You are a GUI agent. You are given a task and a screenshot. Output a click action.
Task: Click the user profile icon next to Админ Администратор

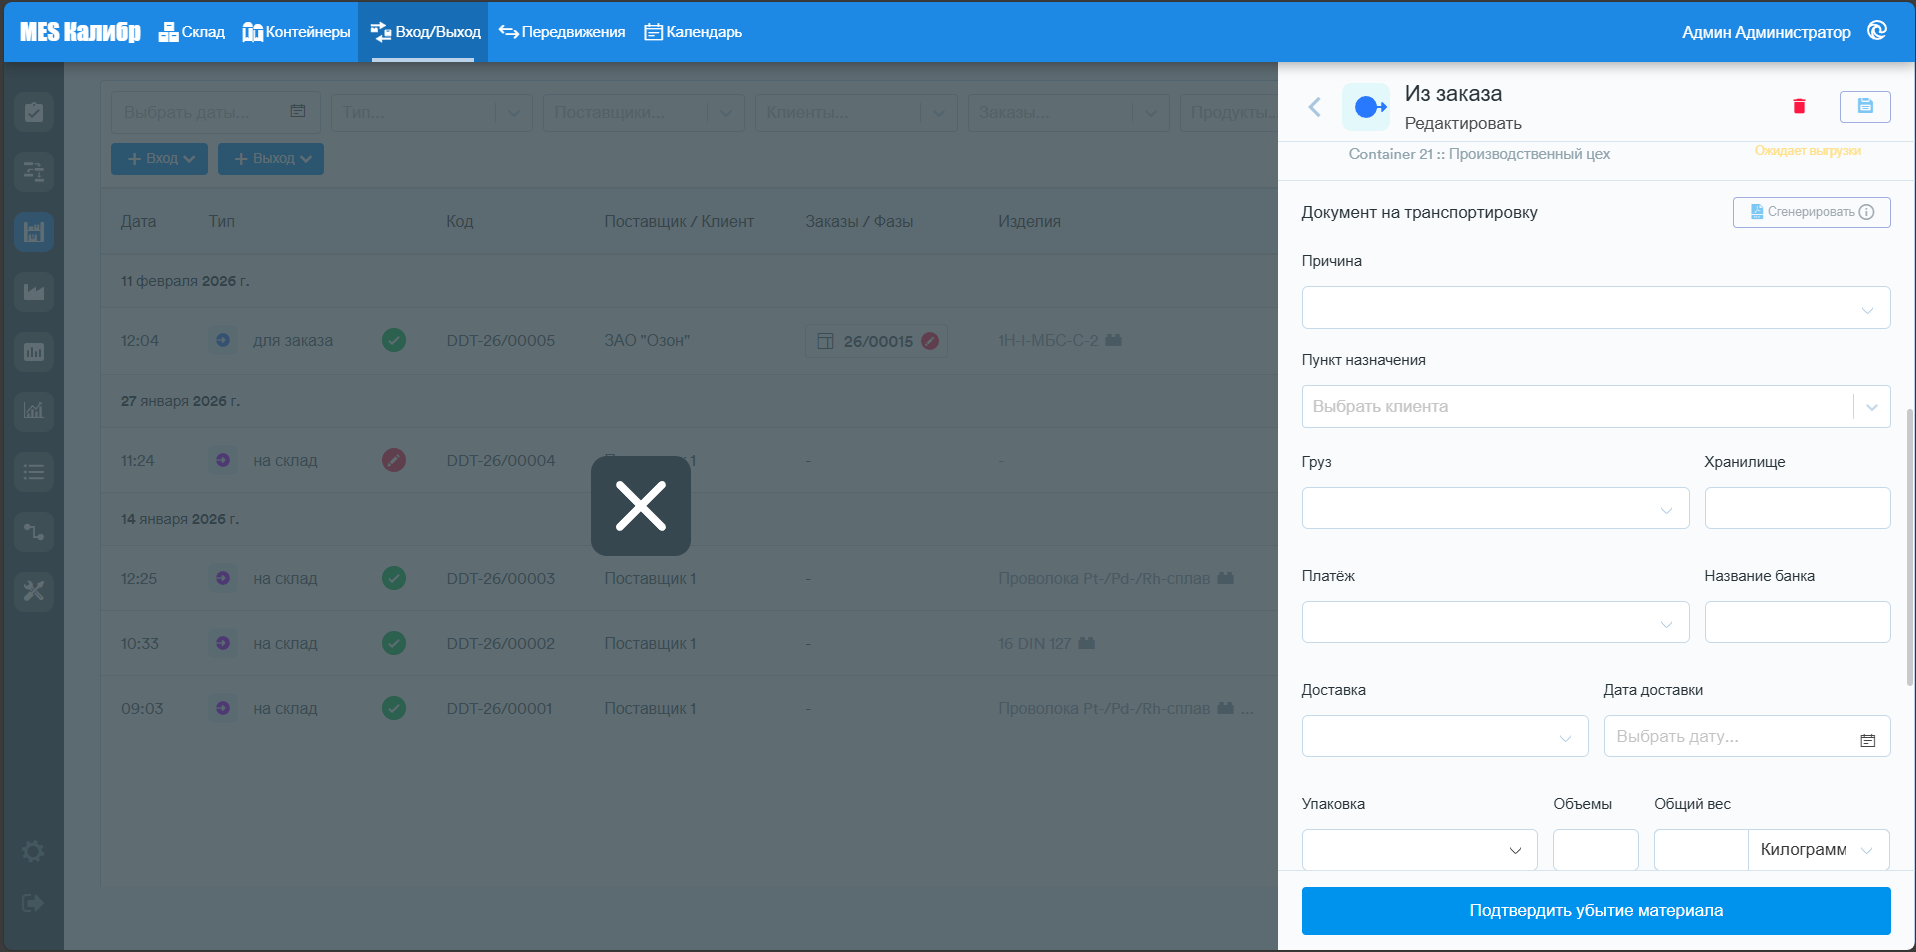coord(1877,31)
